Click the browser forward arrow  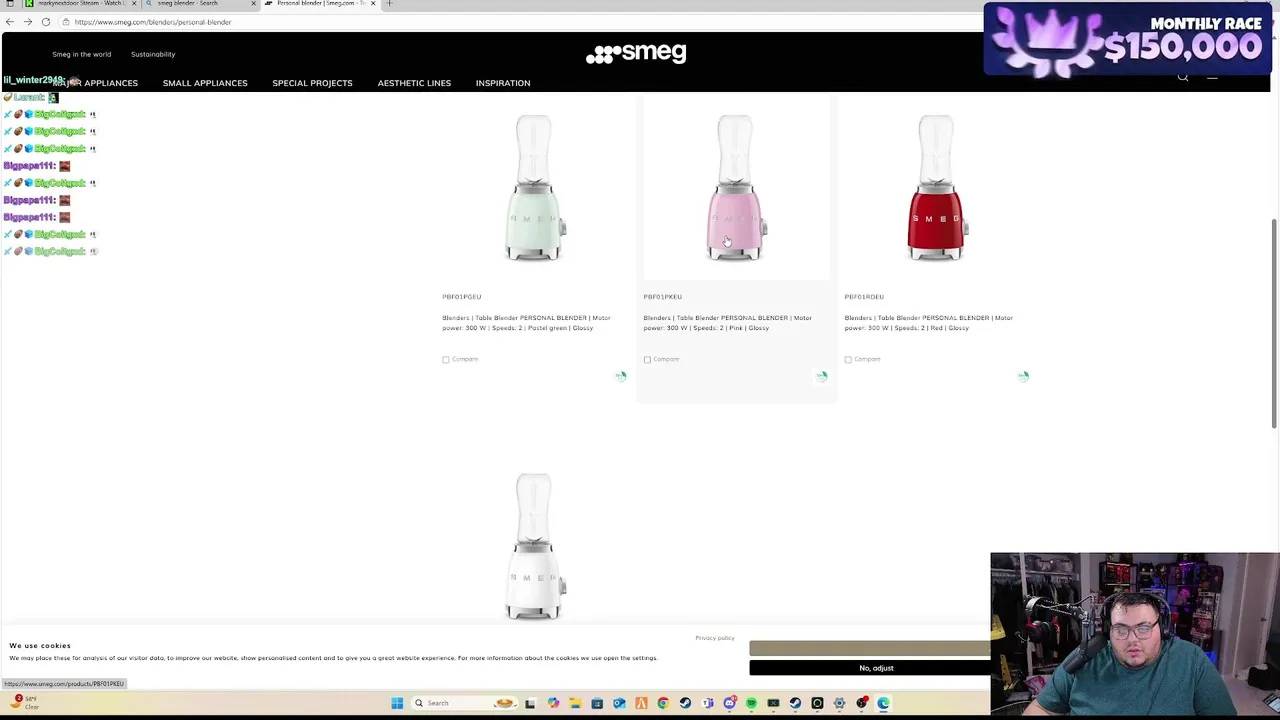pos(28,22)
